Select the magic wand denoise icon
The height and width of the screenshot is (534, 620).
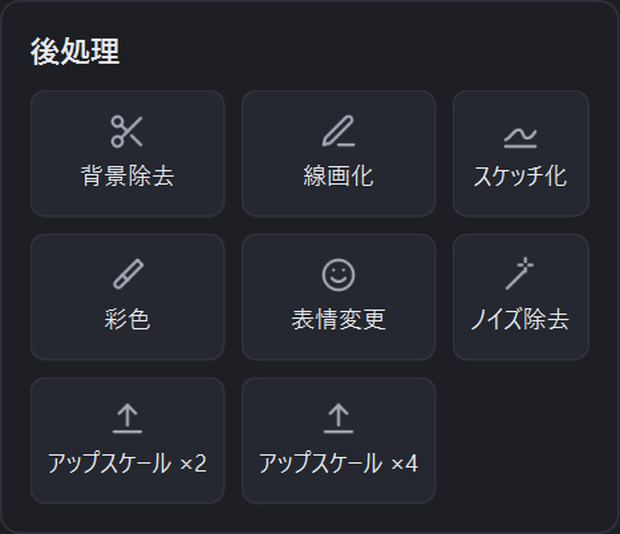point(520,274)
